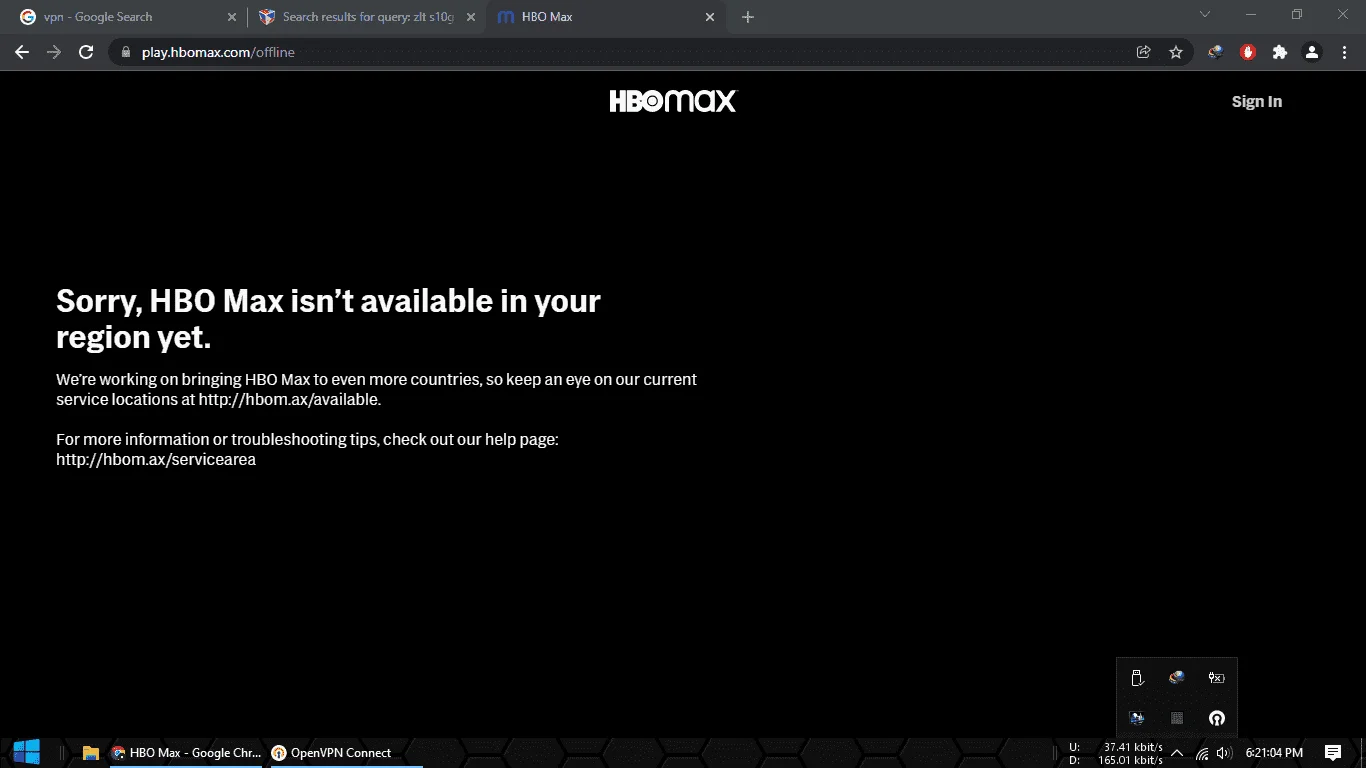Screen dimensions: 1366x768
Task: Reload the HBO Max page
Action: tap(86, 52)
